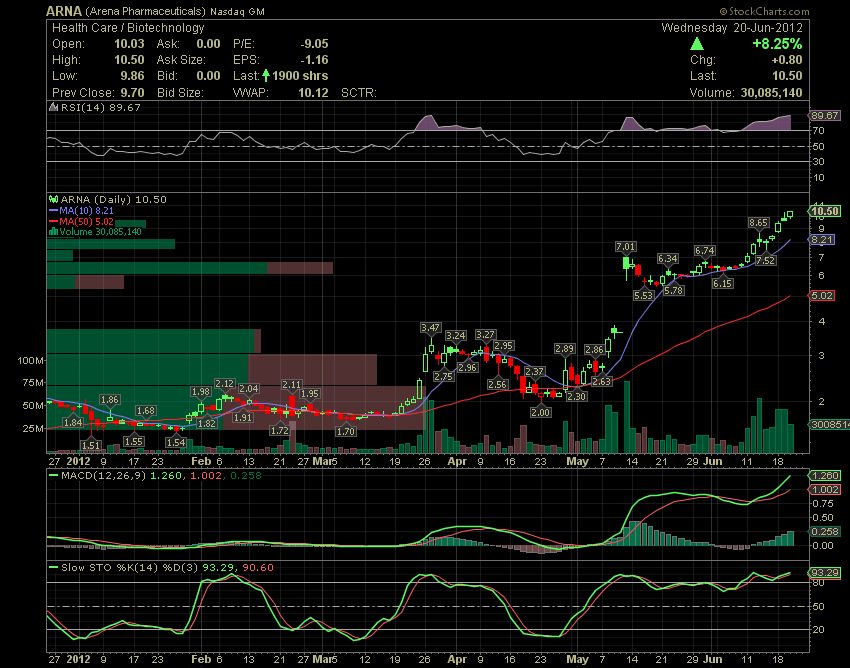The width and height of the screenshot is (850, 668).
Task: Click the green arrow before 1900 shrs
Action: pyautogui.click(x=266, y=75)
